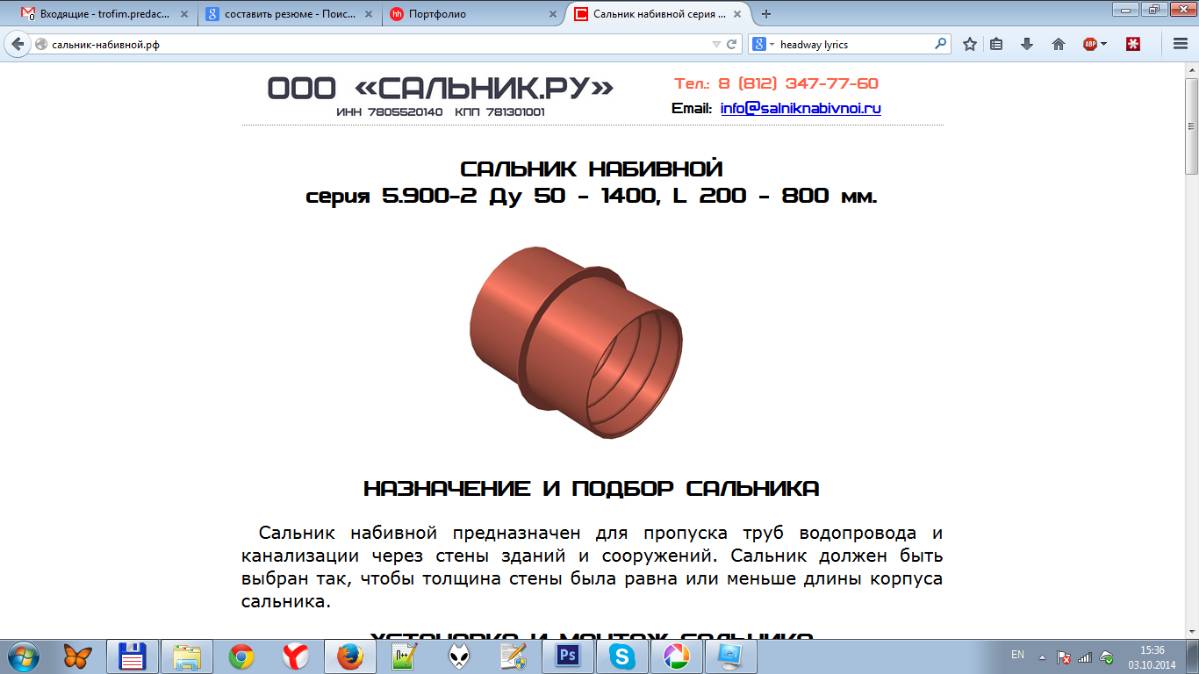Bookmark this page with the star icon
Image resolution: width=1199 pixels, height=674 pixels.
969,44
